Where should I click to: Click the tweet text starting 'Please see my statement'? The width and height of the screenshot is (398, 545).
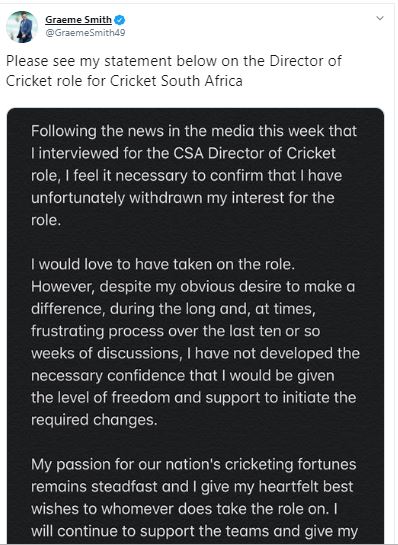(174, 71)
